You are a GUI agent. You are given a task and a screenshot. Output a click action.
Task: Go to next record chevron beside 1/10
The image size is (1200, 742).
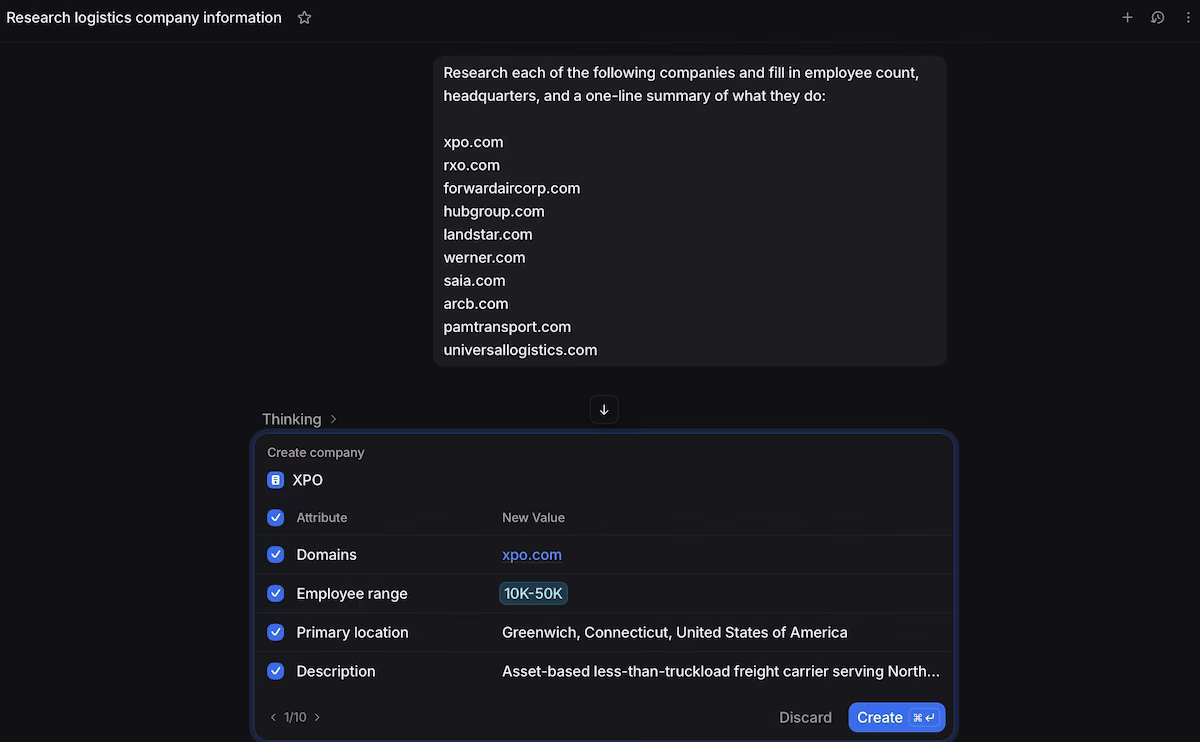(318, 717)
